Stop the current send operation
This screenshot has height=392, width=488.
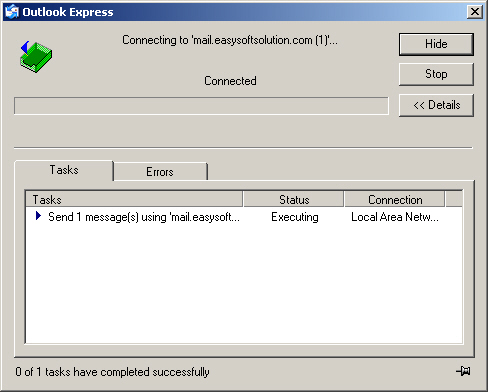tap(436, 74)
